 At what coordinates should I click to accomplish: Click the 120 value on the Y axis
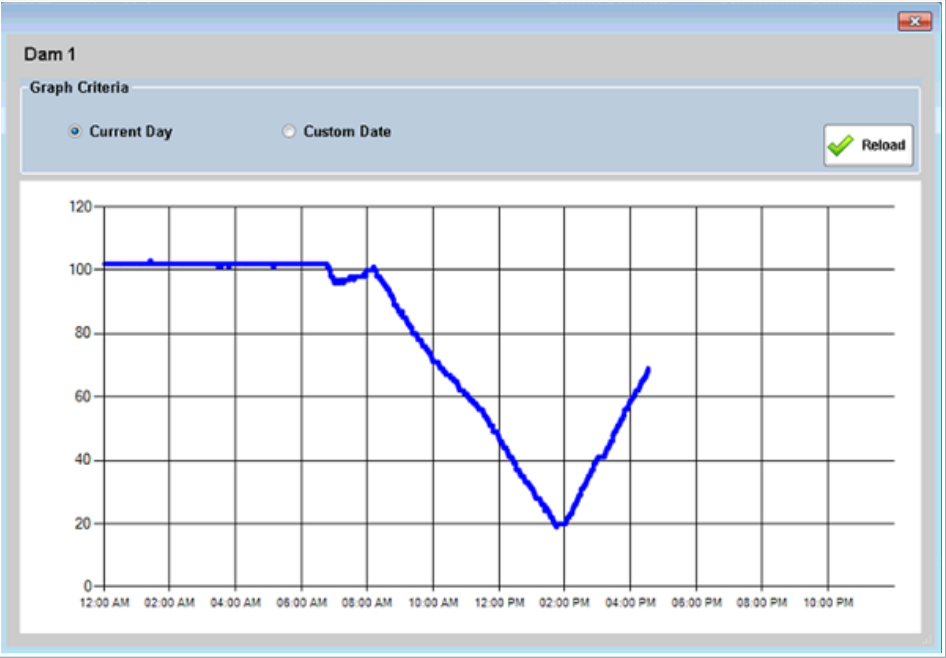81,207
